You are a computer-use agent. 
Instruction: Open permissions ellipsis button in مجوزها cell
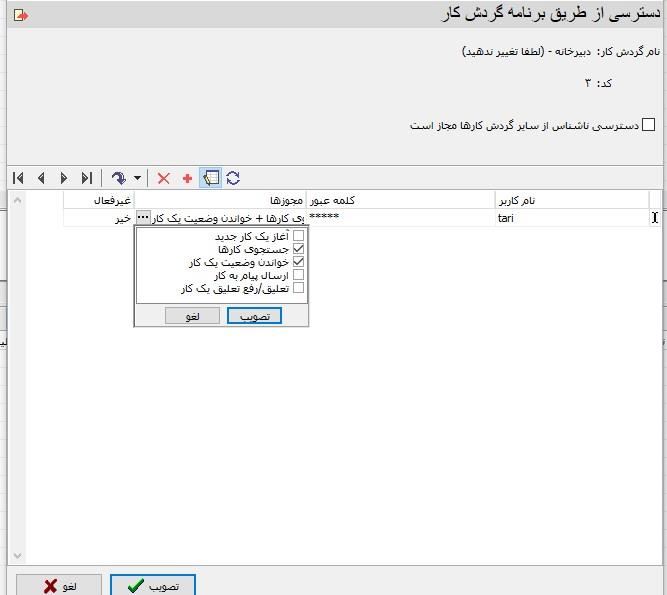pyautogui.click(x=143, y=217)
